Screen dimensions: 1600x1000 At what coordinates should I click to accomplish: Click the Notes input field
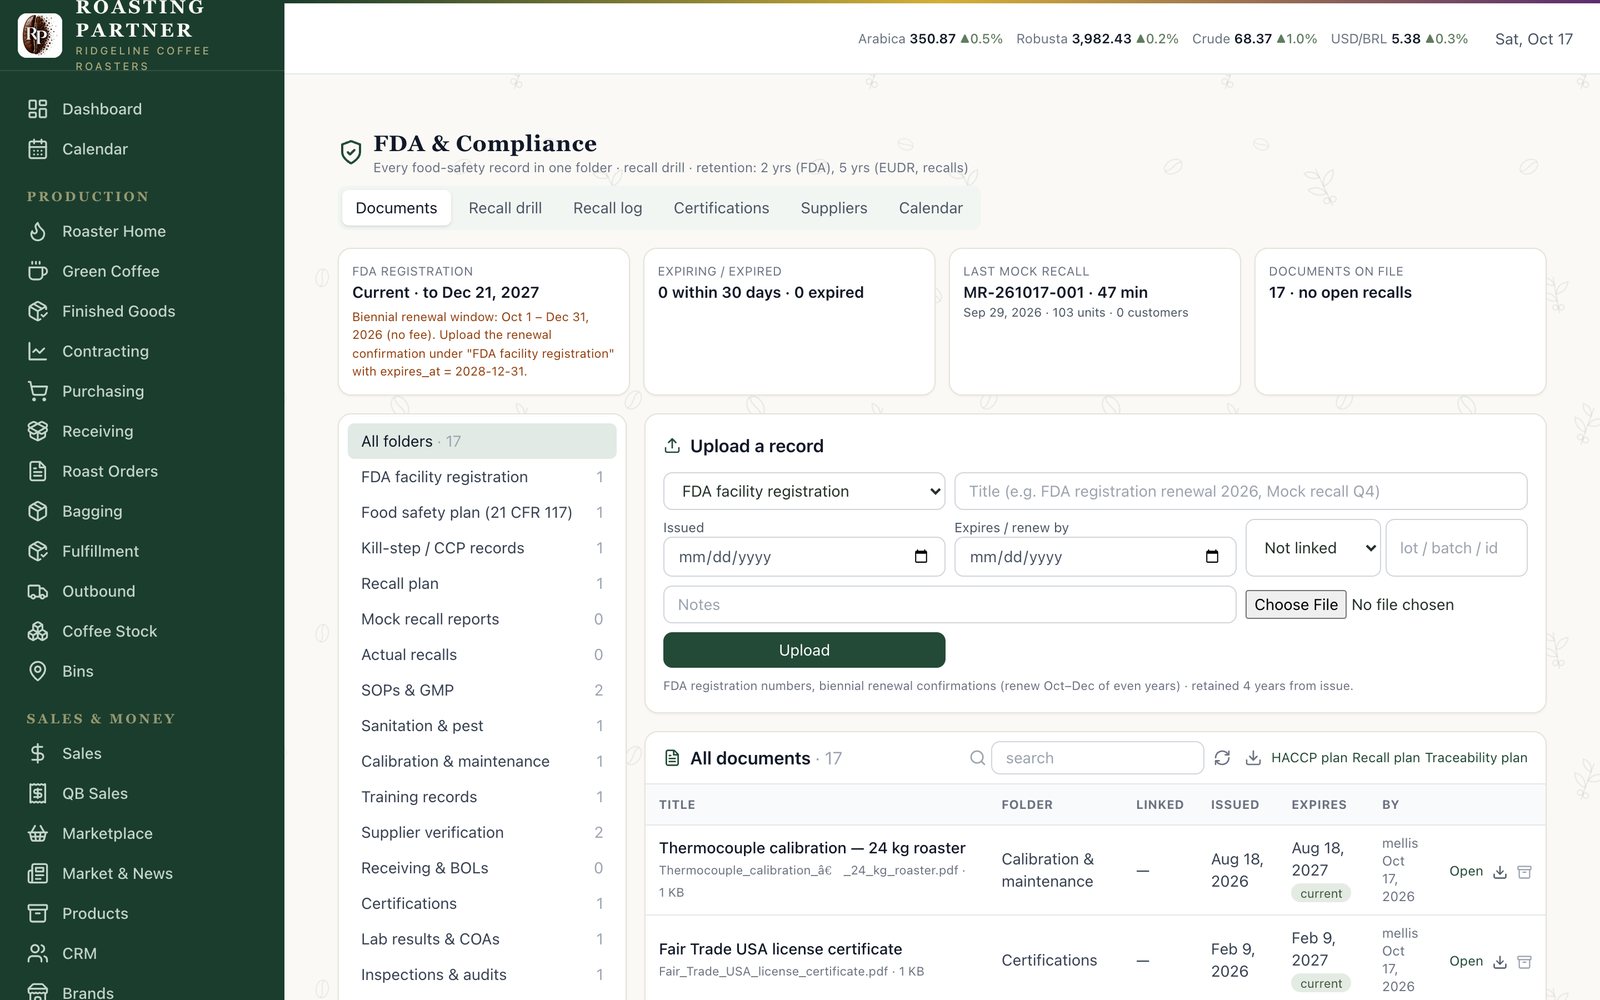(x=950, y=605)
